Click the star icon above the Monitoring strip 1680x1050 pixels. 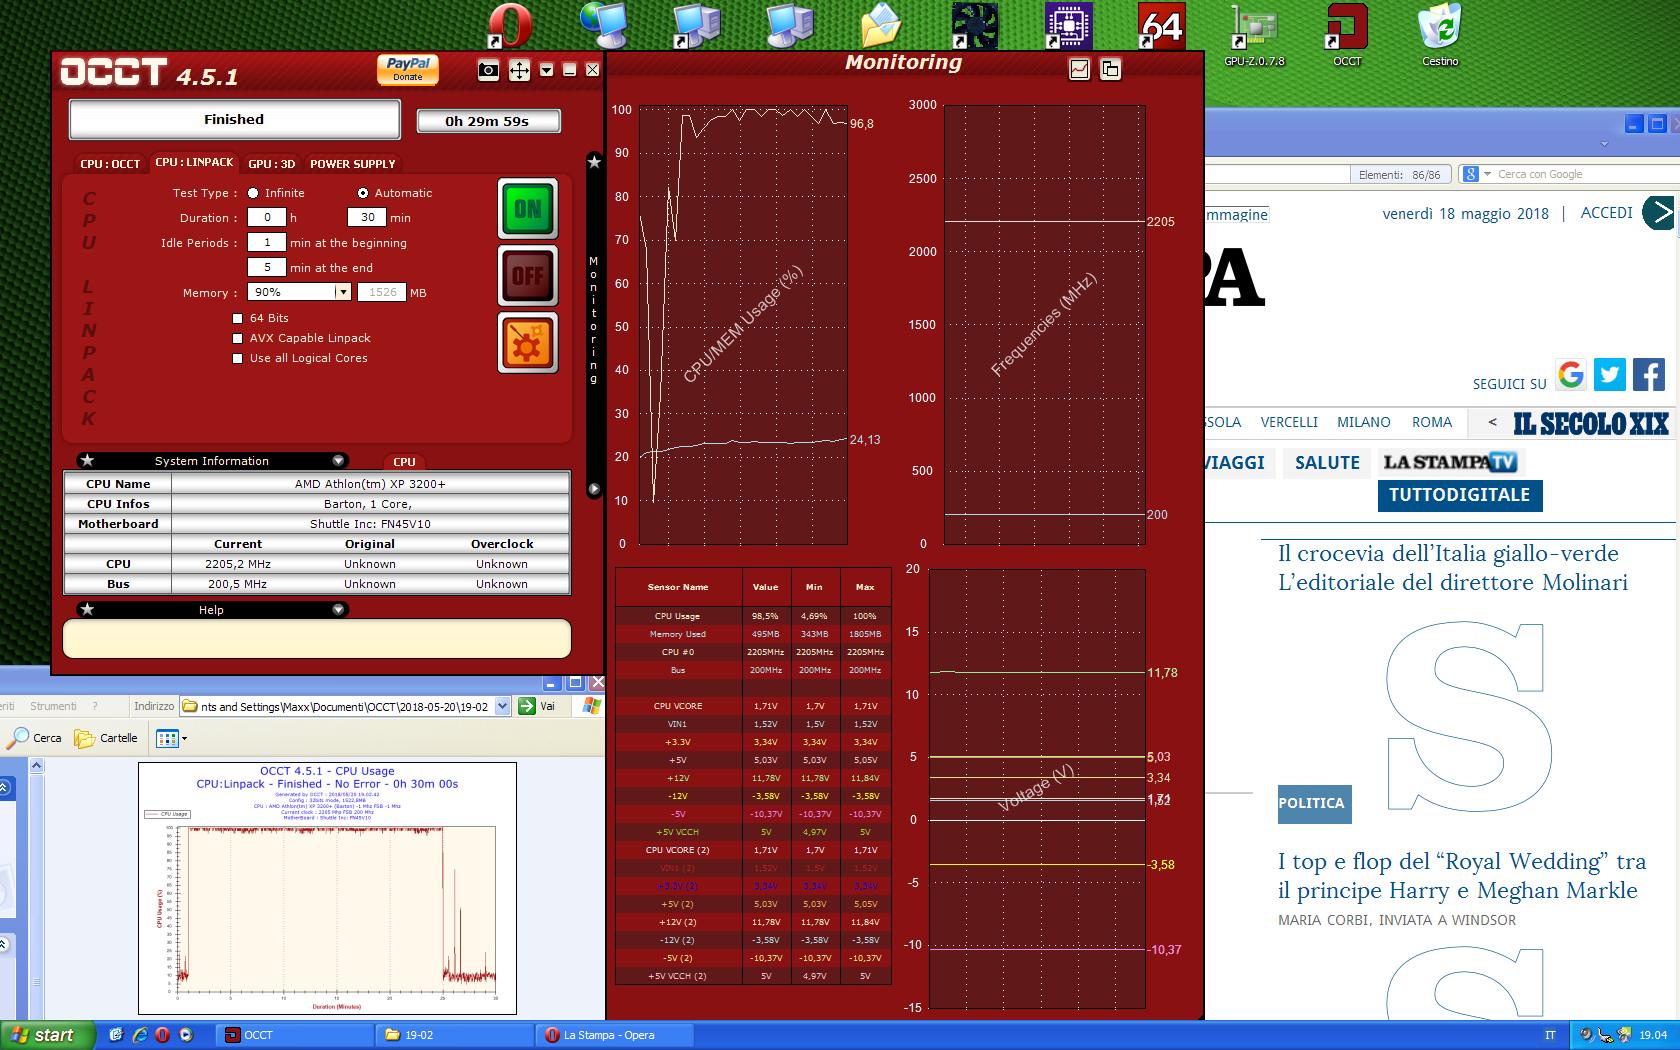point(594,162)
